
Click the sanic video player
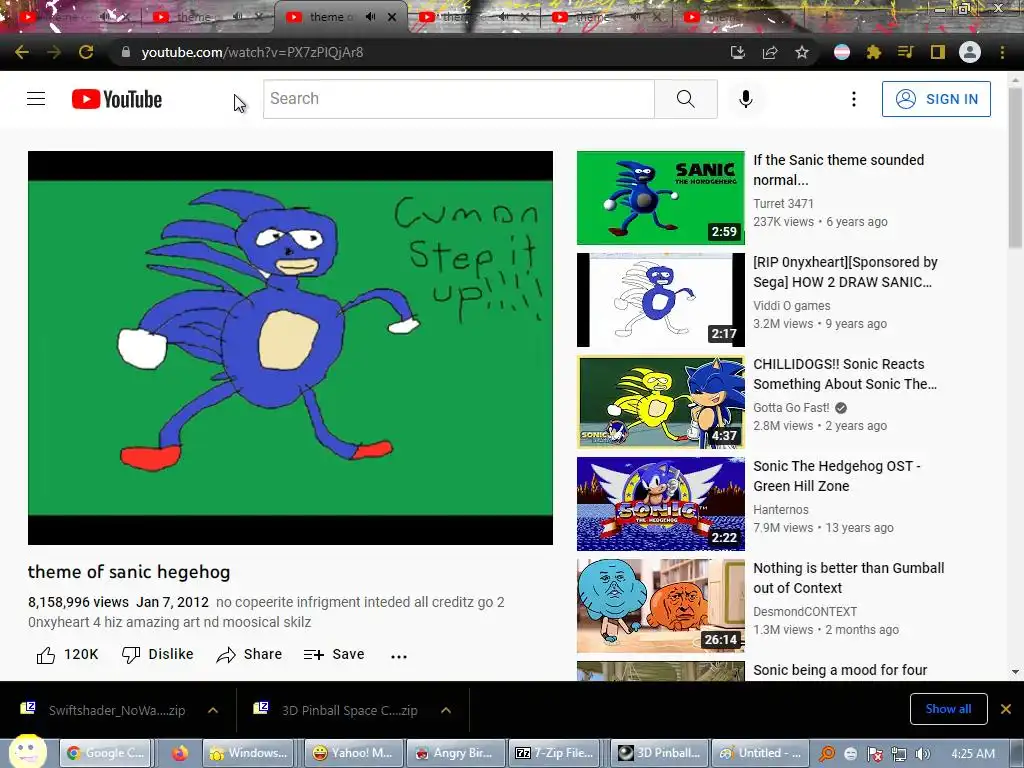click(290, 347)
